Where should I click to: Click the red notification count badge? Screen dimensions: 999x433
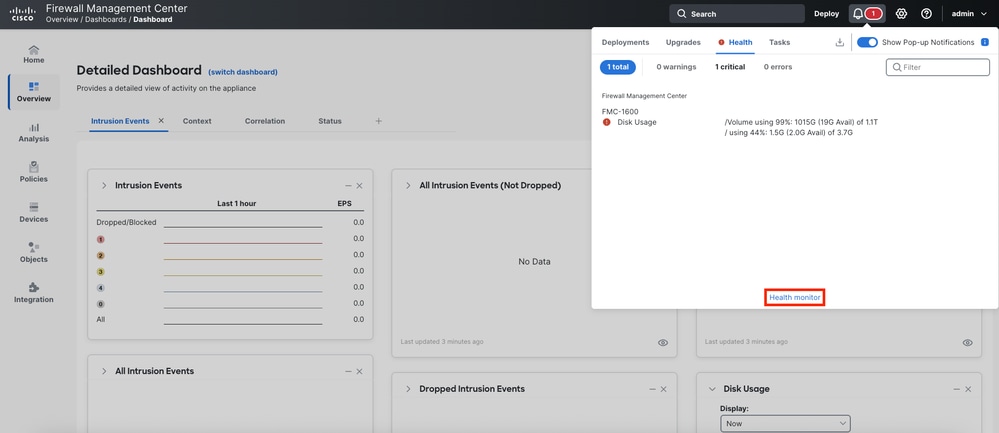(x=873, y=13)
